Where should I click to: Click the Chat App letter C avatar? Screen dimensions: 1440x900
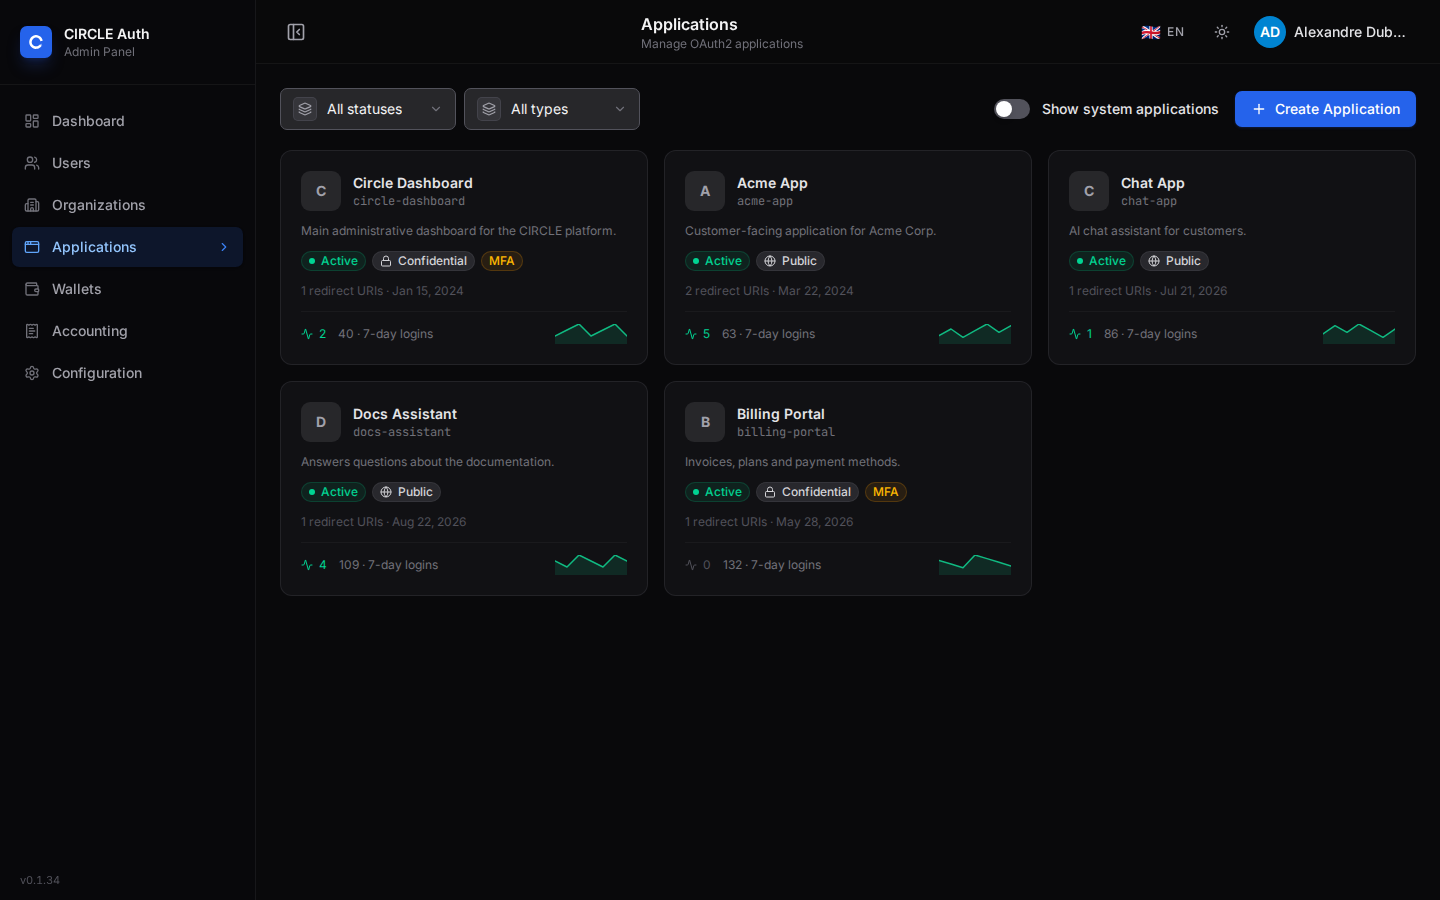tap(1089, 191)
